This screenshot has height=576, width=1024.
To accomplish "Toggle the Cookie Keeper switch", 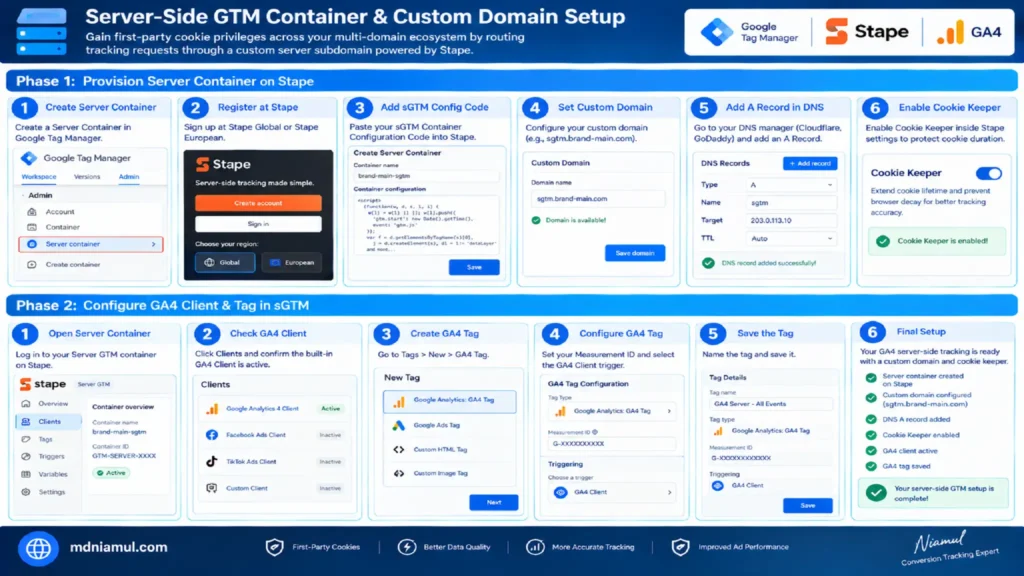I will click(x=989, y=173).
